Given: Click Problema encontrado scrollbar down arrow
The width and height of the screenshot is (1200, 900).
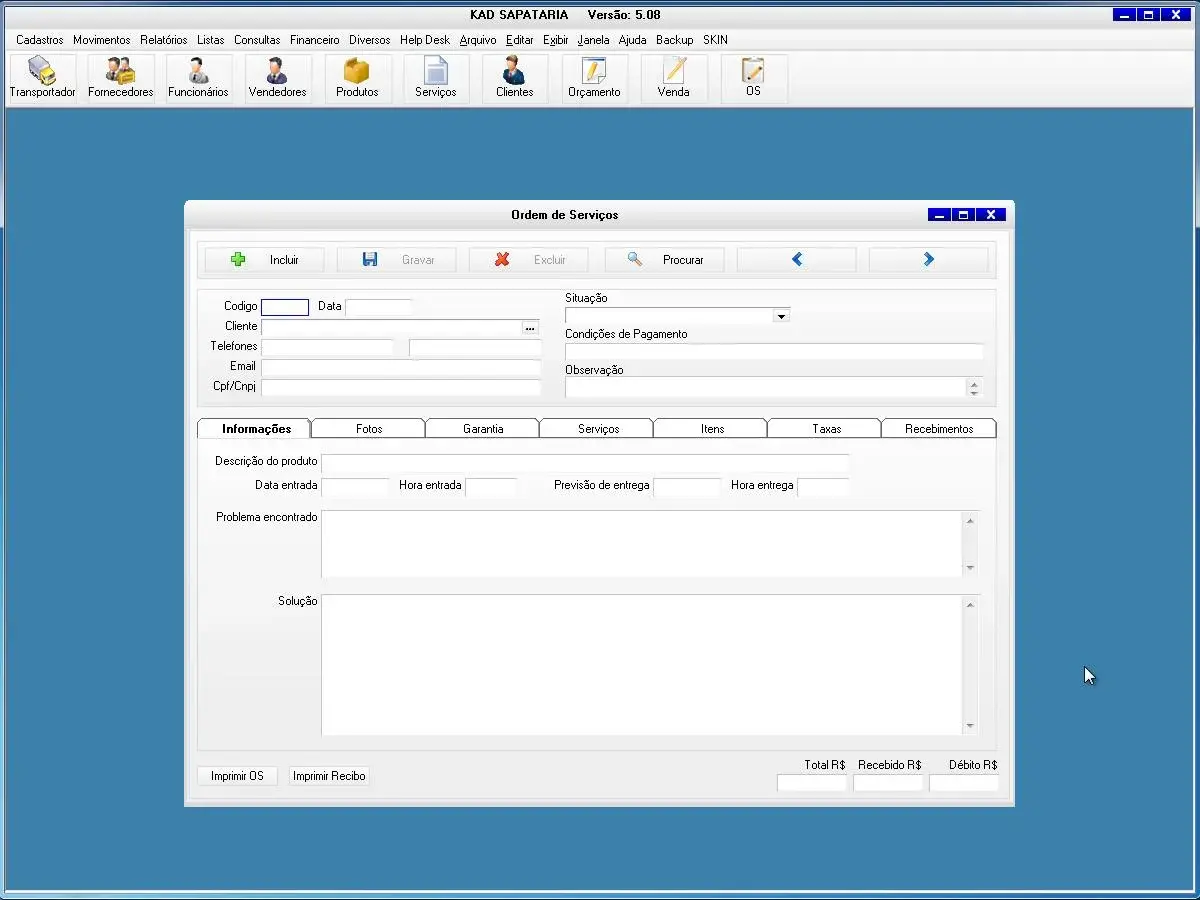Looking at the screenshot, I should [970, 568].
